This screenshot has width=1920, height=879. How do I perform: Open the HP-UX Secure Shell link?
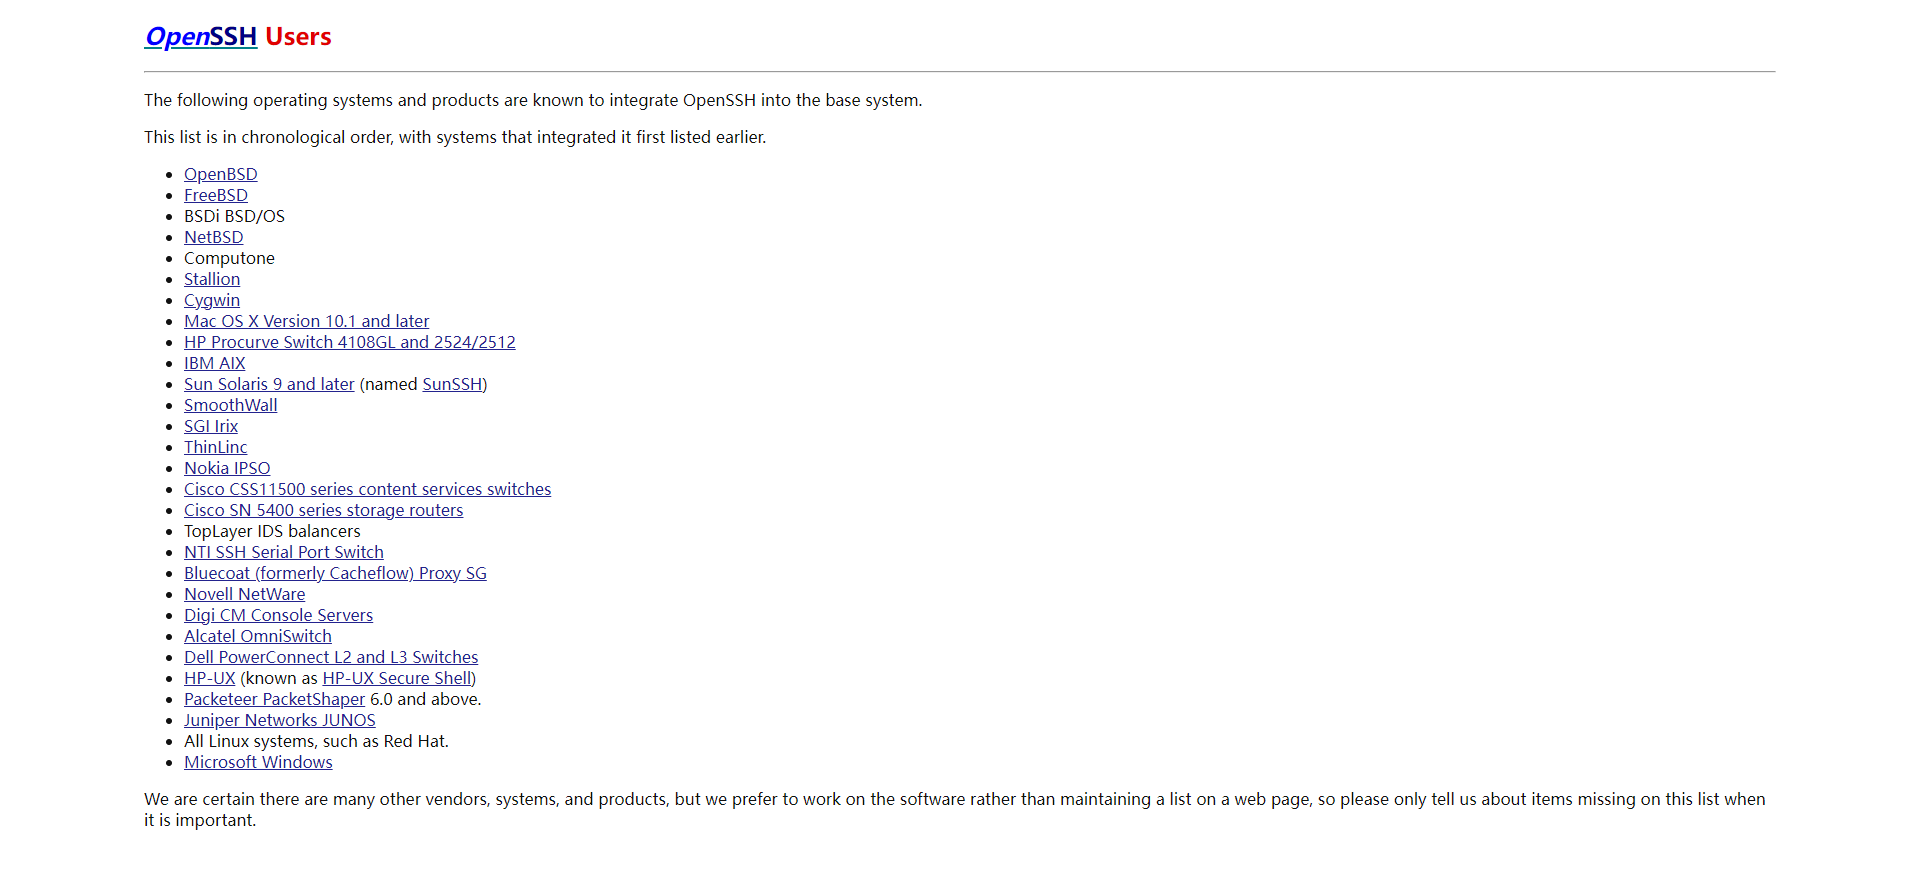[397, 678]
